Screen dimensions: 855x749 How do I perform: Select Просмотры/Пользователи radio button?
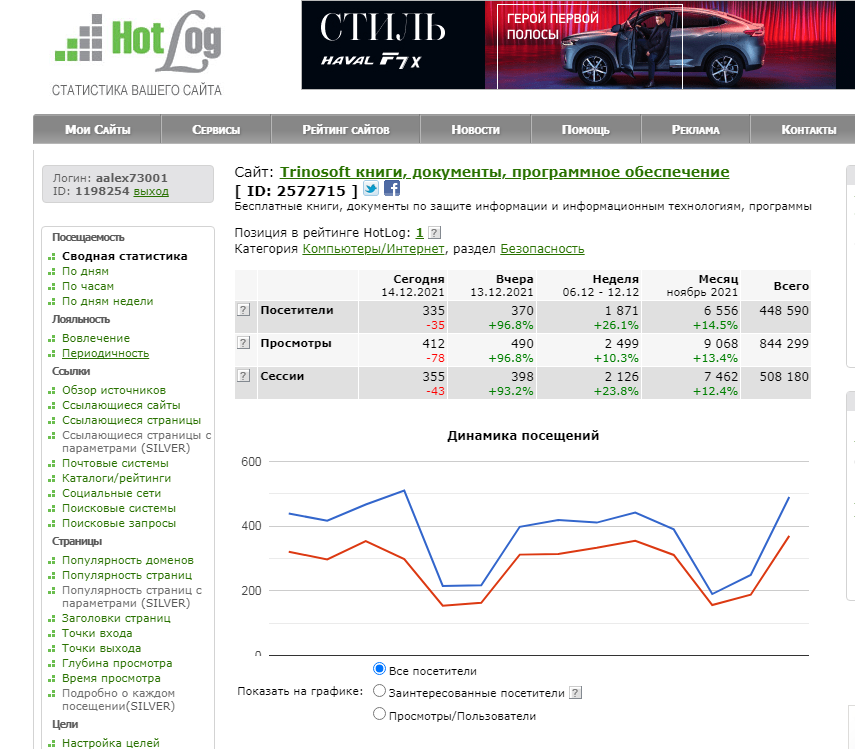point(380,714)
